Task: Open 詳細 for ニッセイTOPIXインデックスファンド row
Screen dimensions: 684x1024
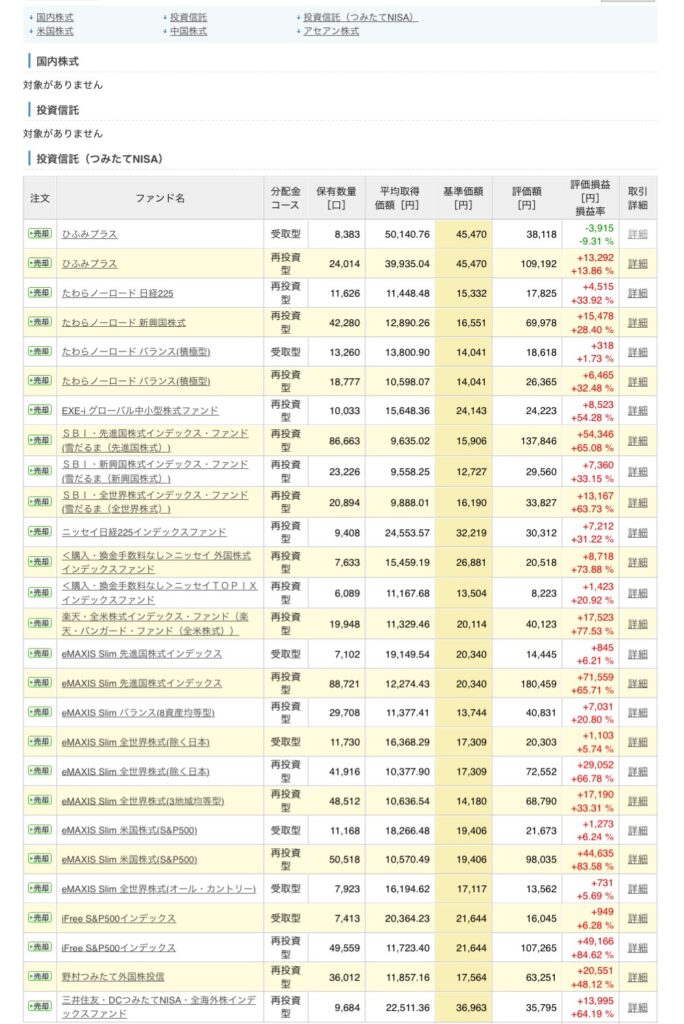Action: [638, 593]
